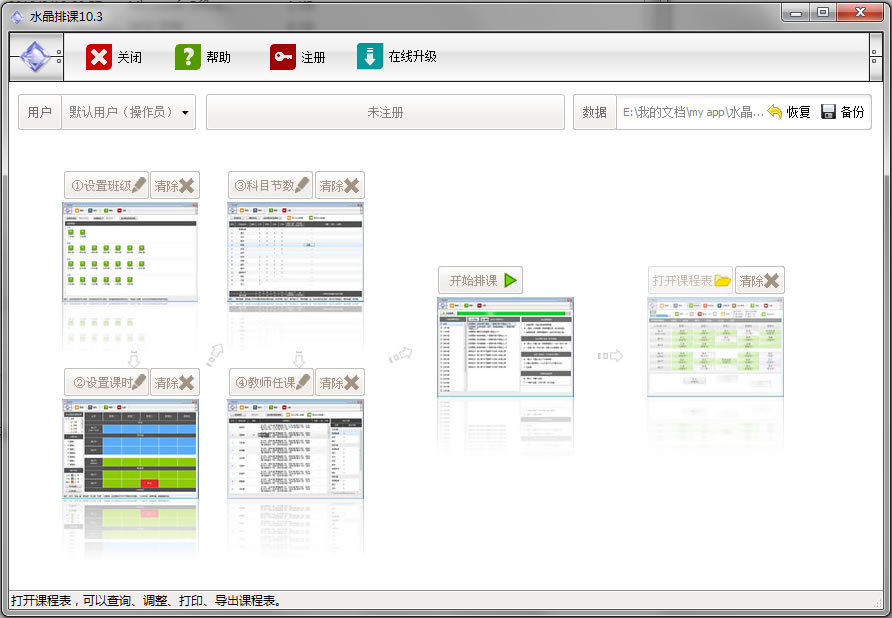The width and height of the screenshot is (892, 618).
Task: Click the 恢复 restore arrow icon
Action: (x=775, y=112)
